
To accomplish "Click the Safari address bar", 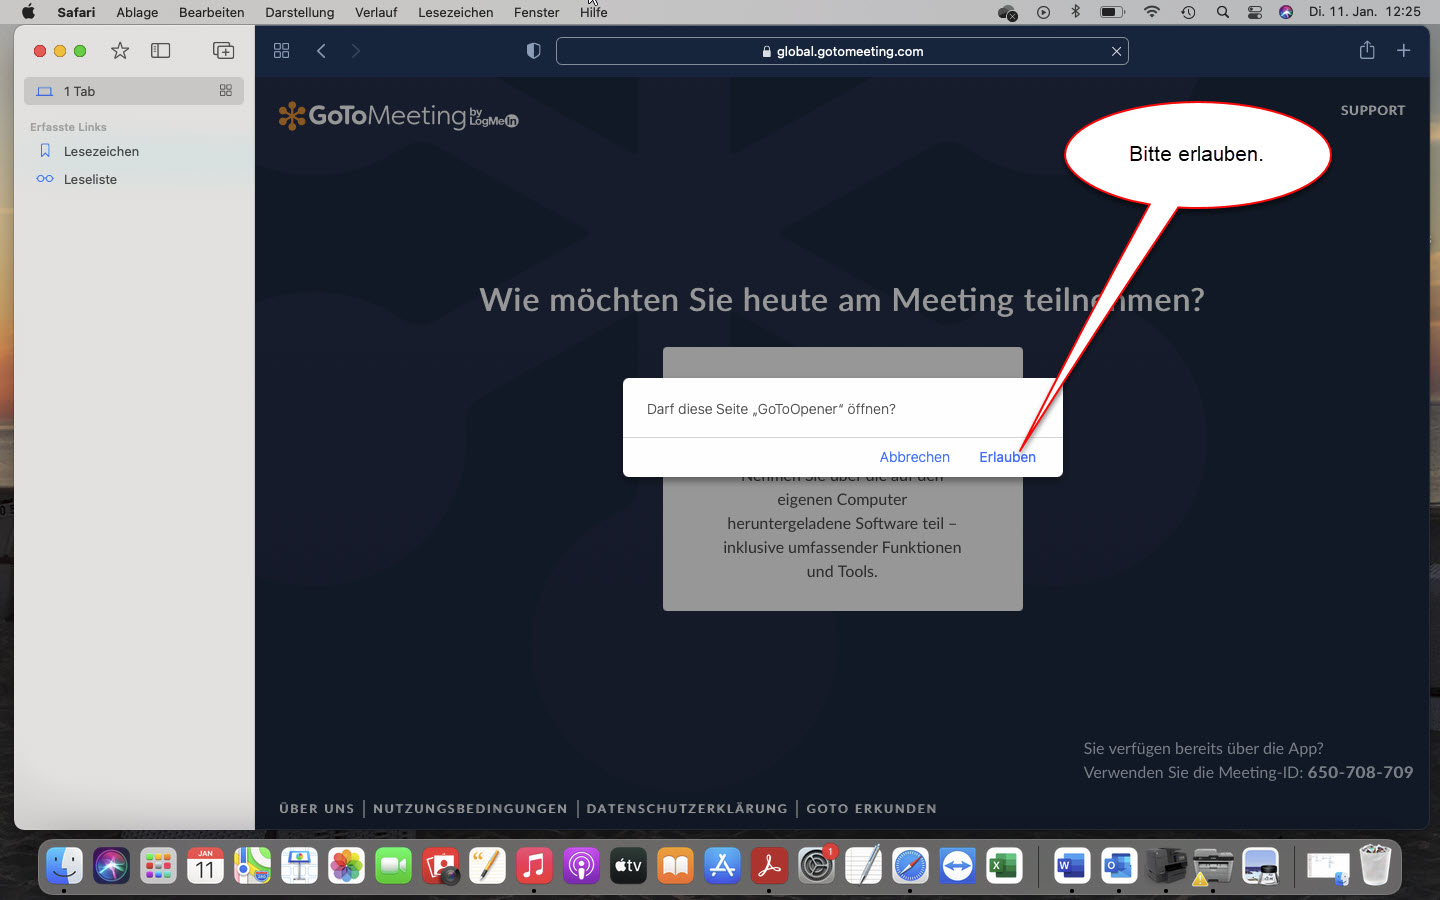I will [x=842, y=51].
